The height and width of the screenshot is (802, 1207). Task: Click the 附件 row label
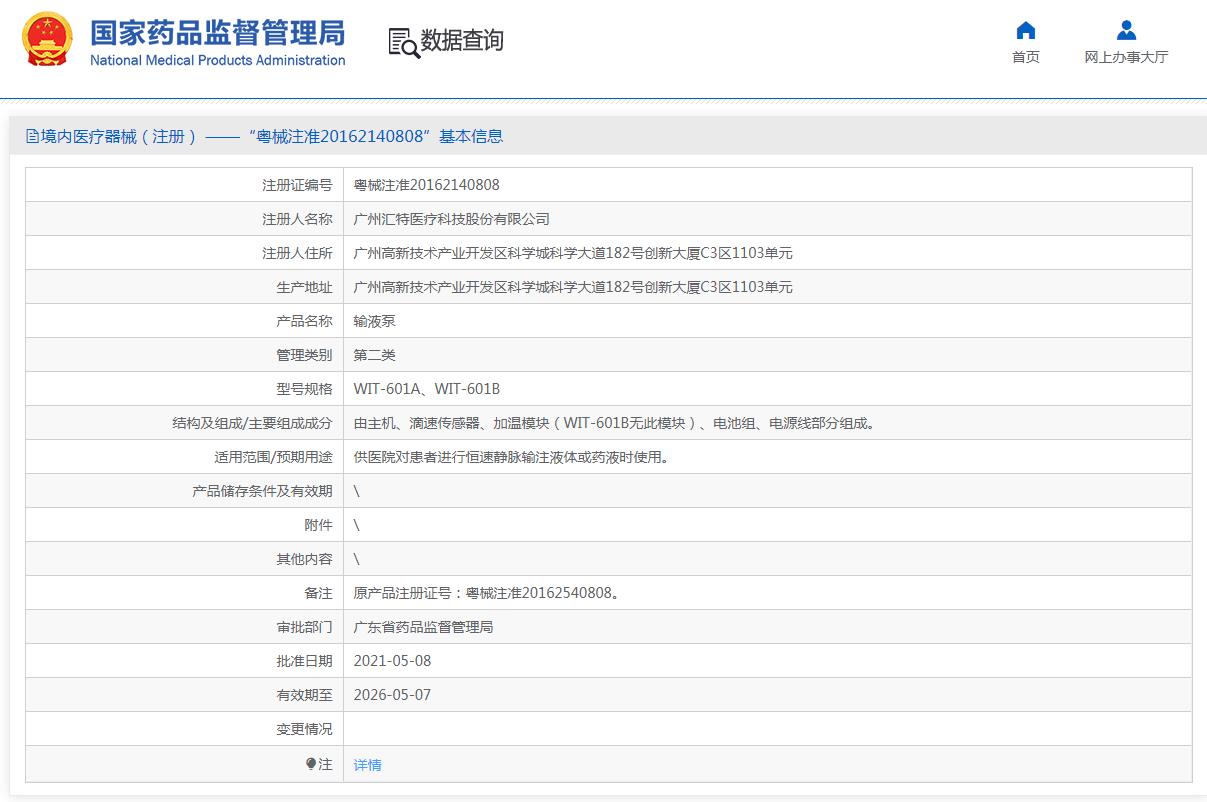(x=318, y=525)
